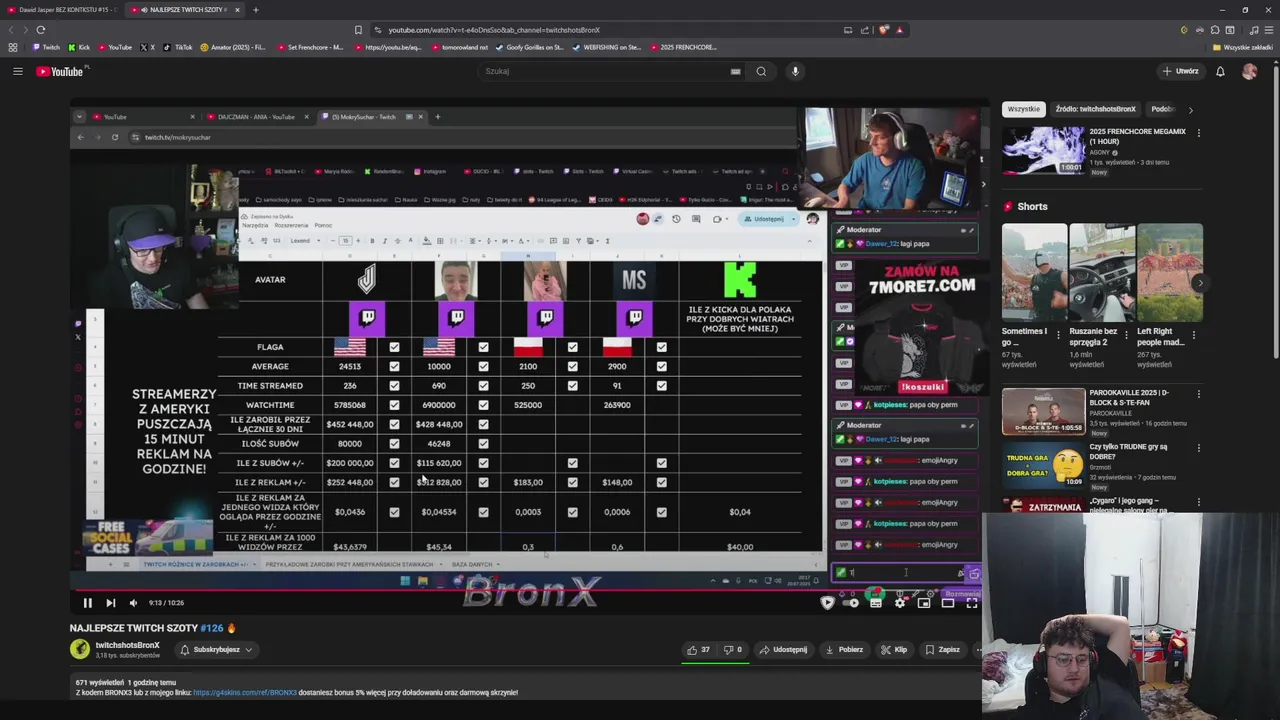
Task: Select the Podobne filter chip
Action: pyautogui.click(x=1161, y=109)
